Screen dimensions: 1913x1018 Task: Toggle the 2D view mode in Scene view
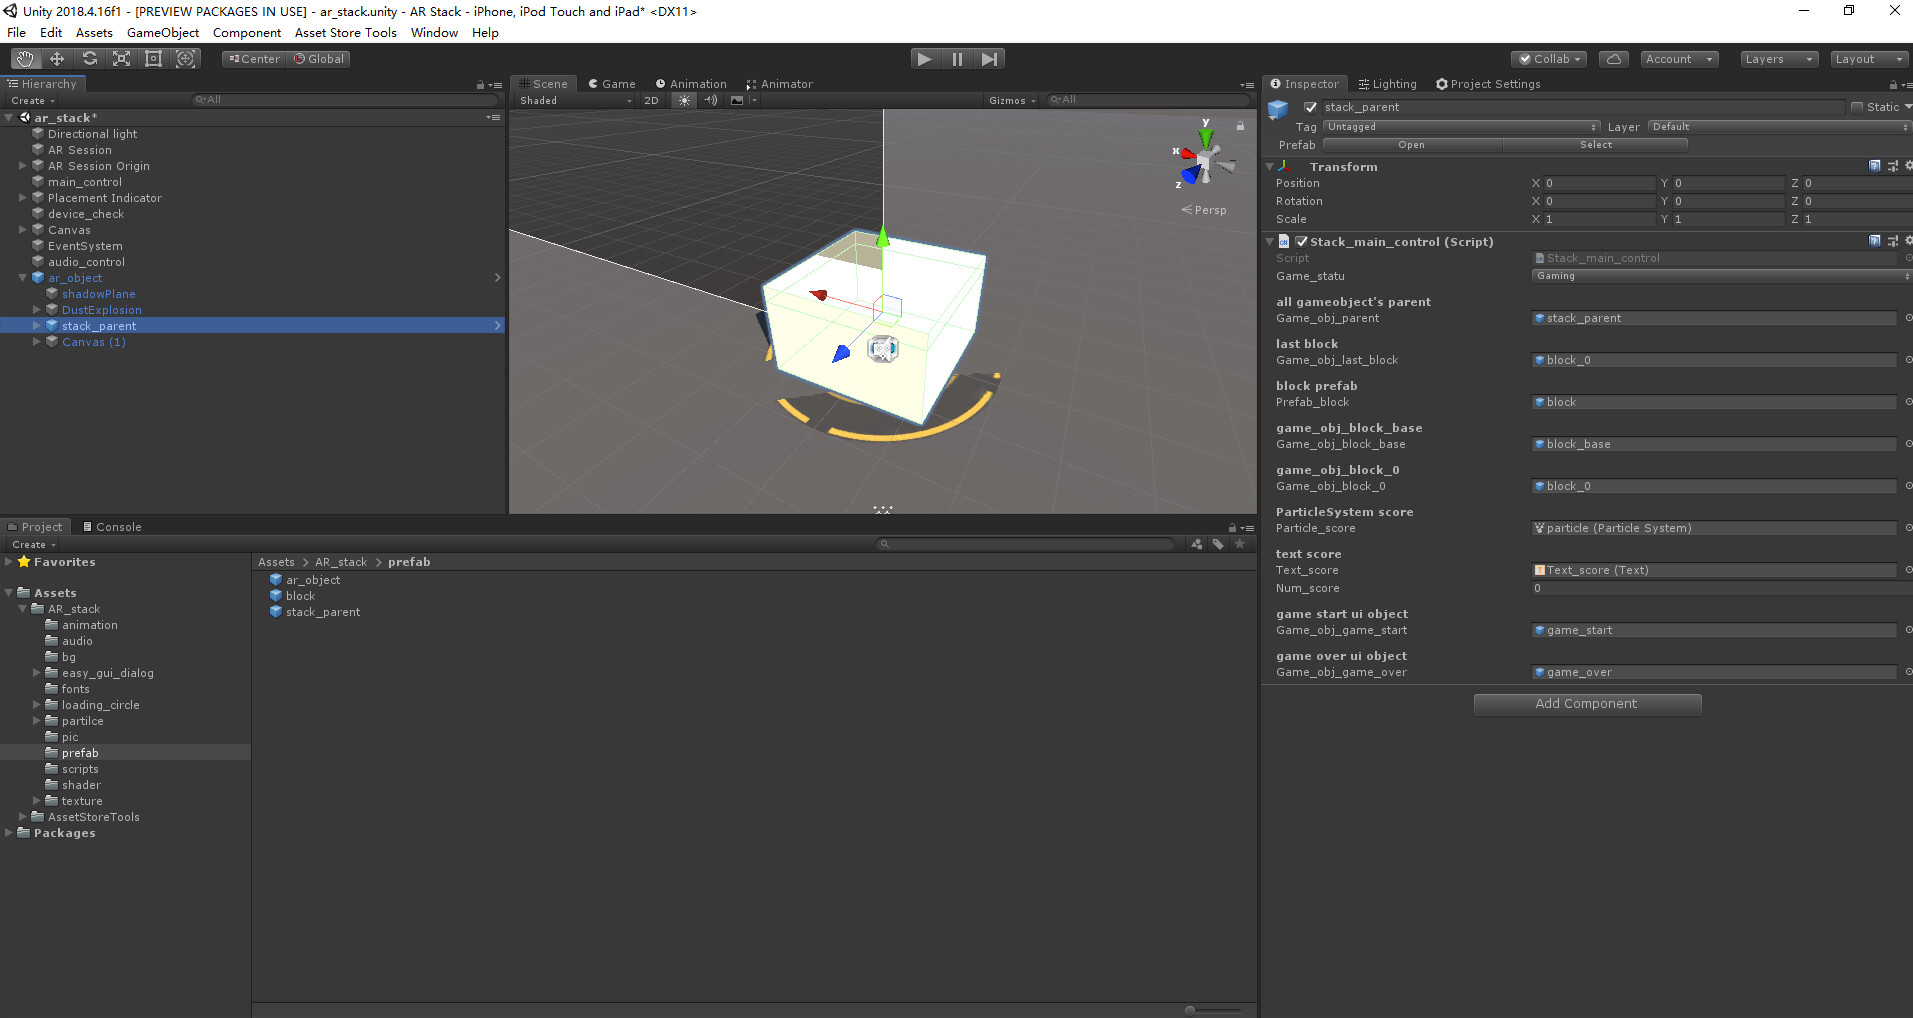click(x=651, y=100)
